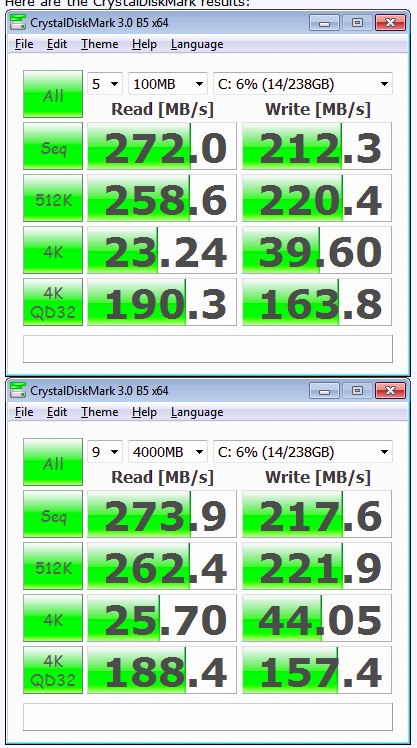Open File menu in top window
Screen dimensions: 417x748
tap(24, 44)
